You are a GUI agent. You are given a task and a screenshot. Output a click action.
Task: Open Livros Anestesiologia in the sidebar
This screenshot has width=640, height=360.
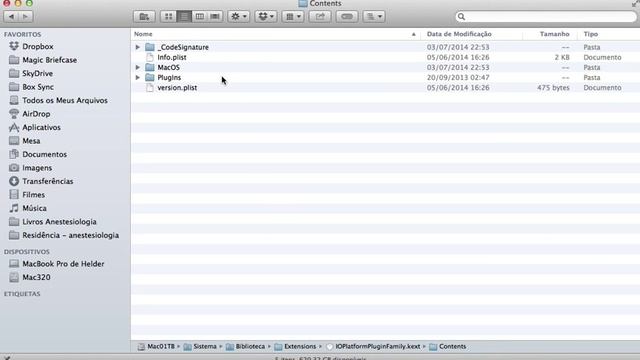[x=59, y=222]
